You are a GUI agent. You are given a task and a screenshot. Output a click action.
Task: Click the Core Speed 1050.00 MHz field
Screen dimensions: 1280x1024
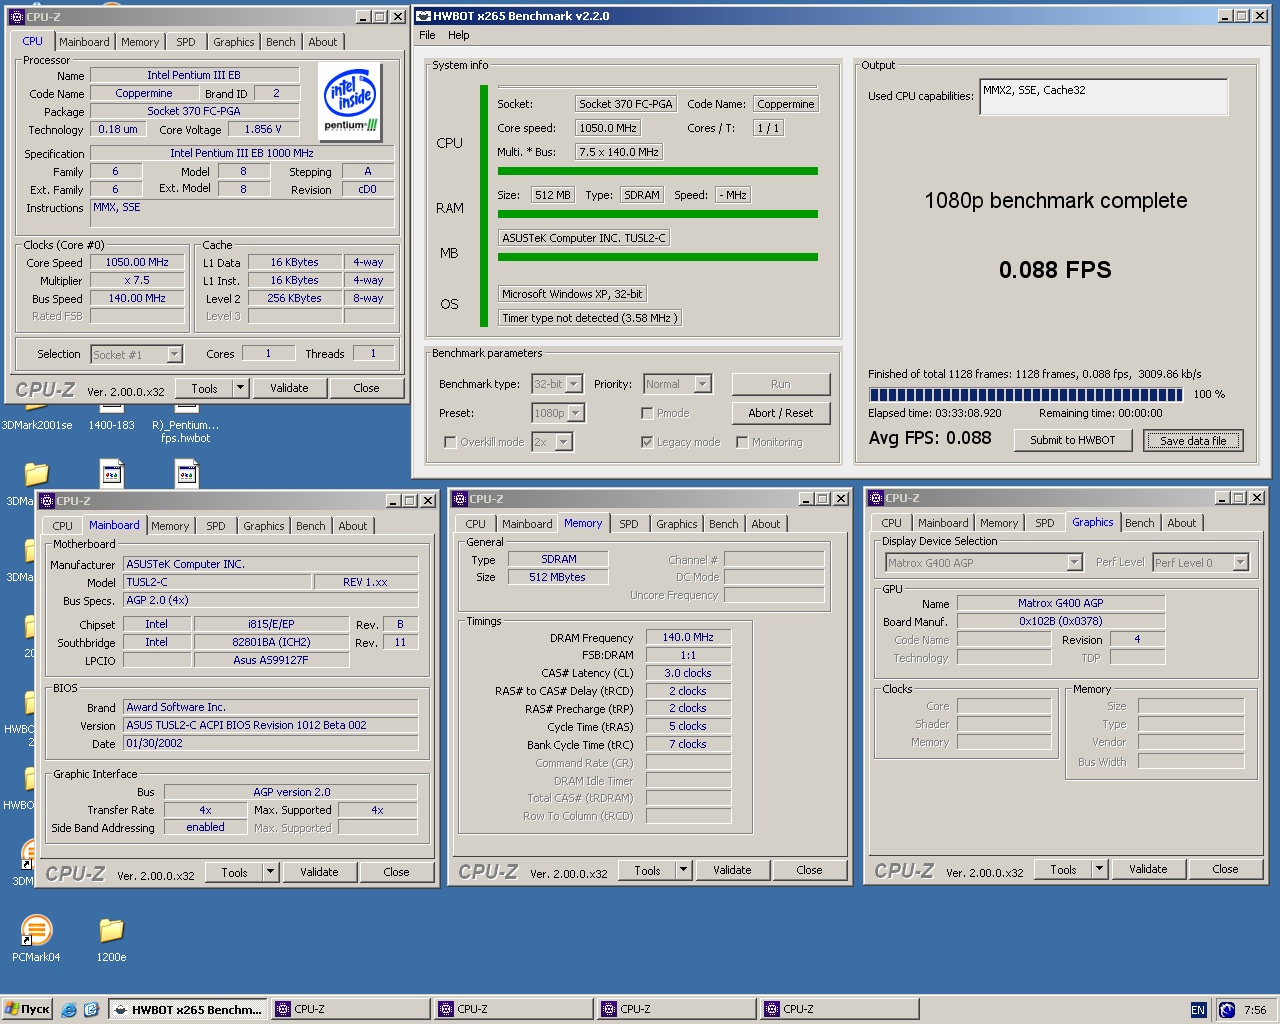tap(137, 263)
